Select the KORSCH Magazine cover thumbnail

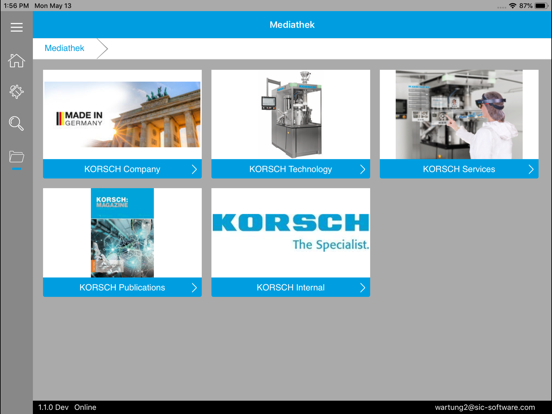tap(122, 233)
